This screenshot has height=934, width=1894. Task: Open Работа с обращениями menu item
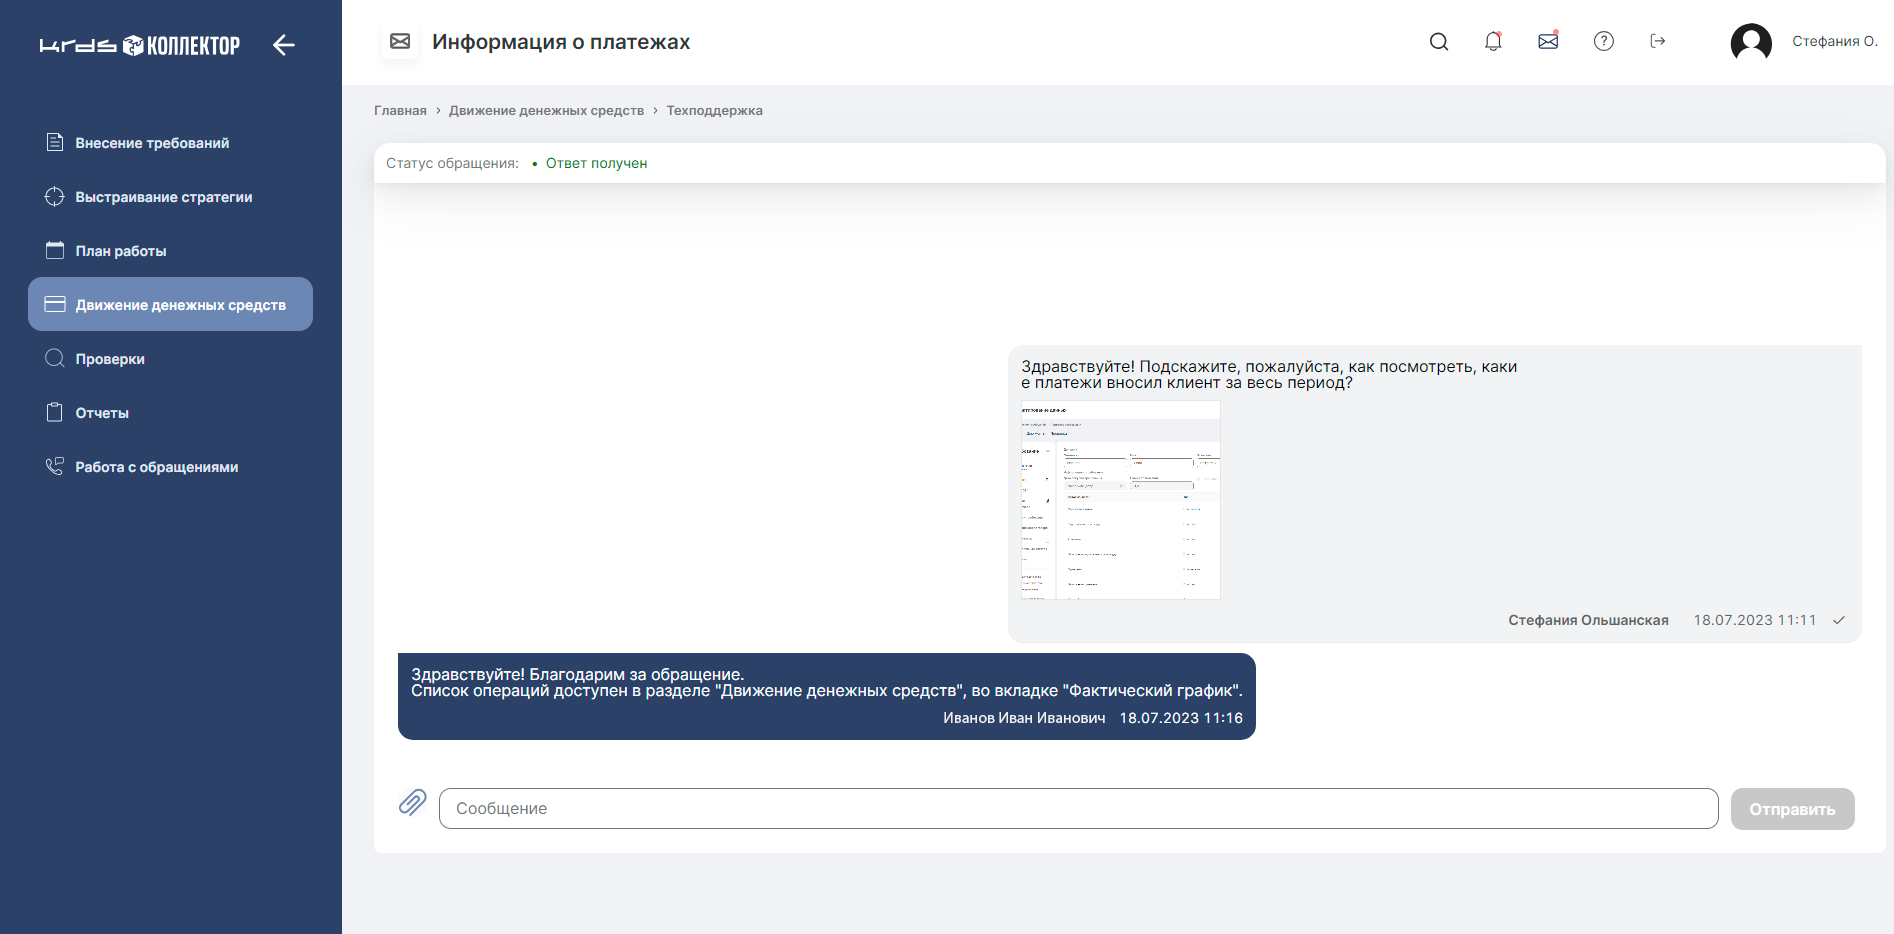[x=156, y=467]
